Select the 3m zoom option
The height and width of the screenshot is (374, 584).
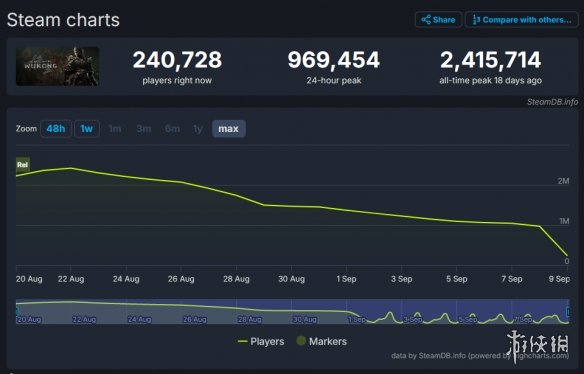click(x=144, y=129)
